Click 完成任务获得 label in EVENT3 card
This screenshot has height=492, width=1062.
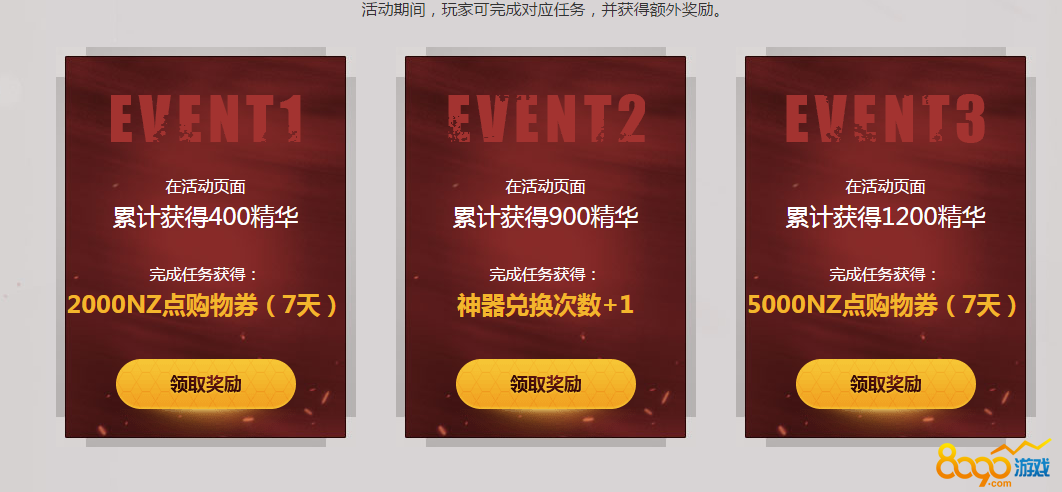point(884,275)
